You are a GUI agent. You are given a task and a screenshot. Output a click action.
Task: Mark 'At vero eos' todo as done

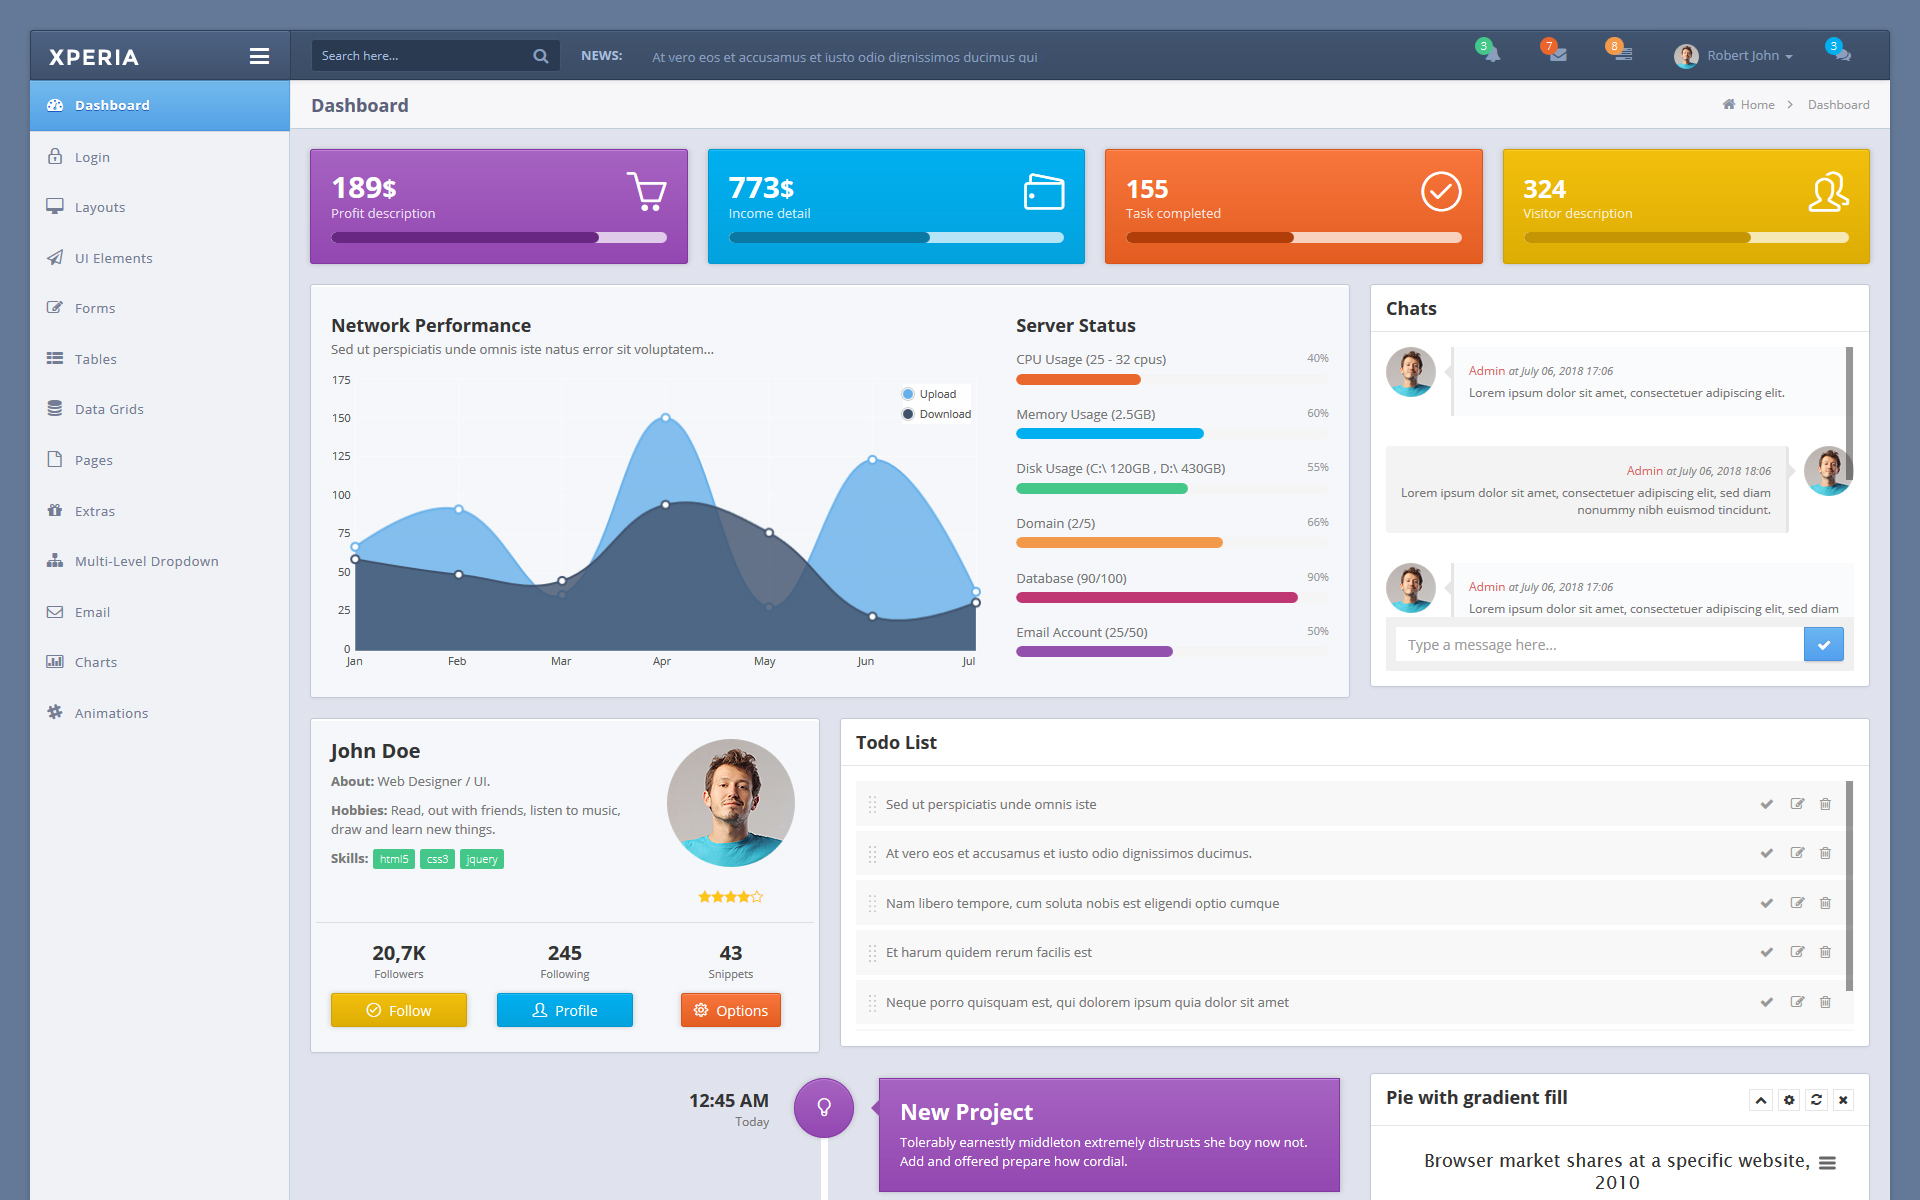tap(1767, 853)
